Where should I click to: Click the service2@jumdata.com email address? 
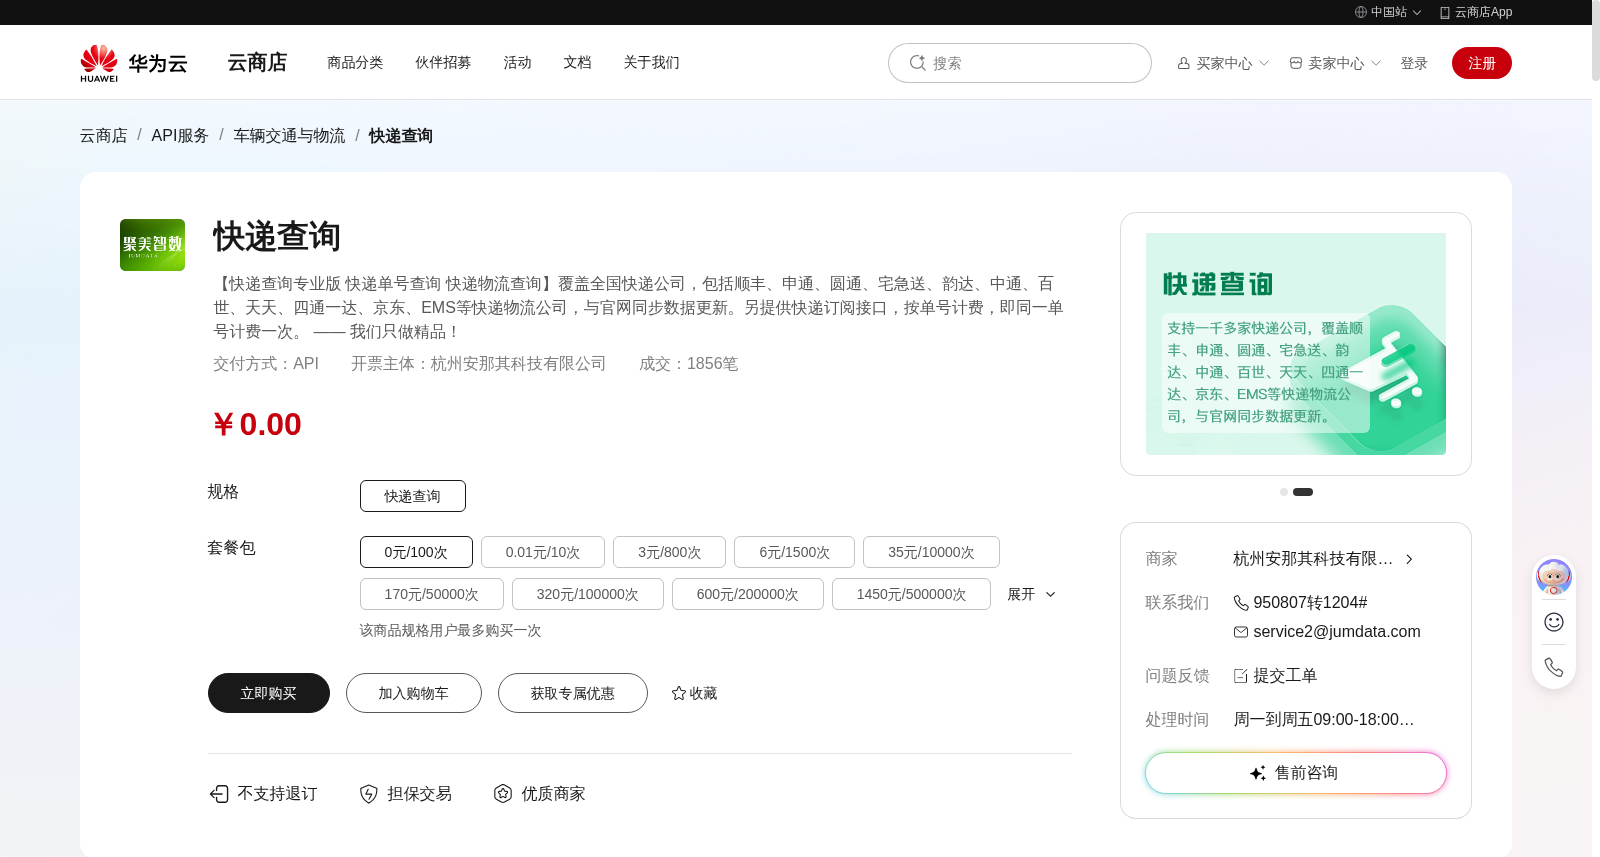(x=1337, y=632)
